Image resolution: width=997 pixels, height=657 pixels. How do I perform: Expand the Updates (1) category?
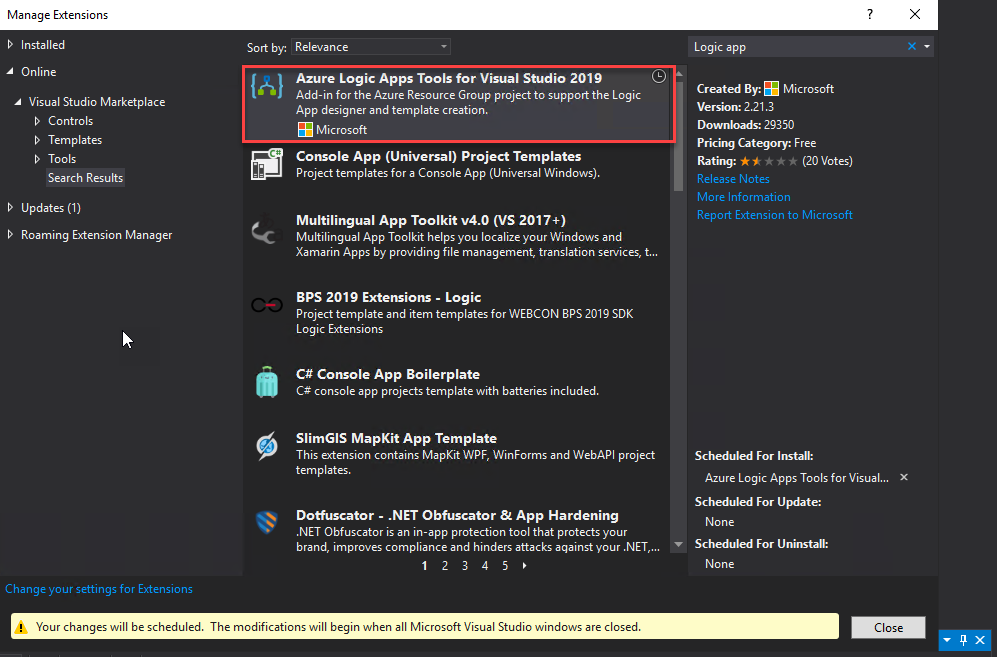[x=11, y=208]
